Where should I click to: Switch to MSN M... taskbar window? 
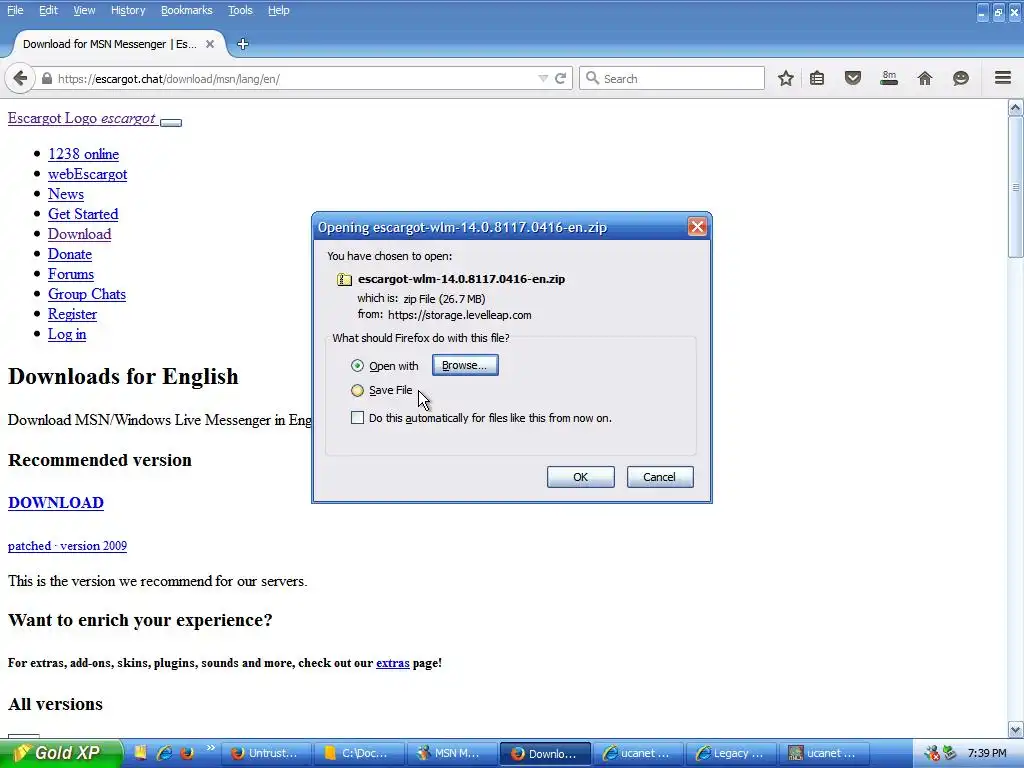(451, 753)
